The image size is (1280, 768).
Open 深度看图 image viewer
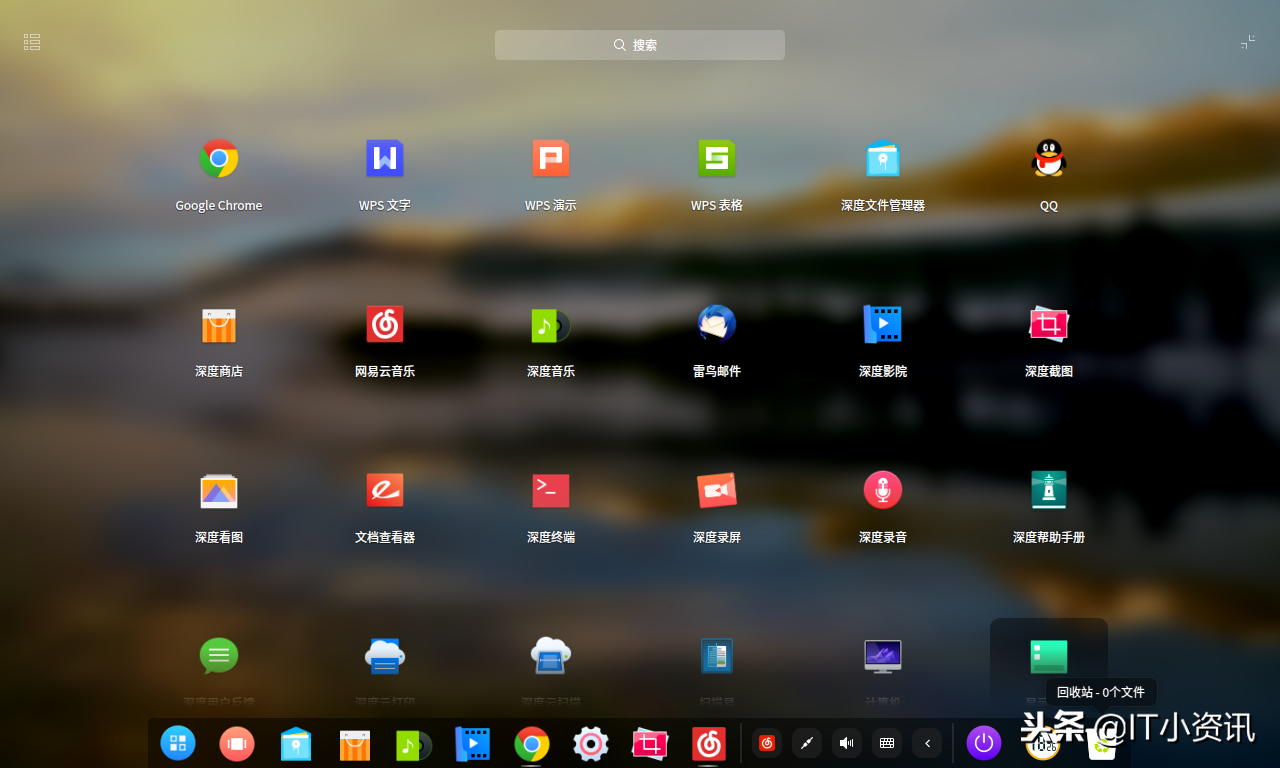tap(219, 491)
